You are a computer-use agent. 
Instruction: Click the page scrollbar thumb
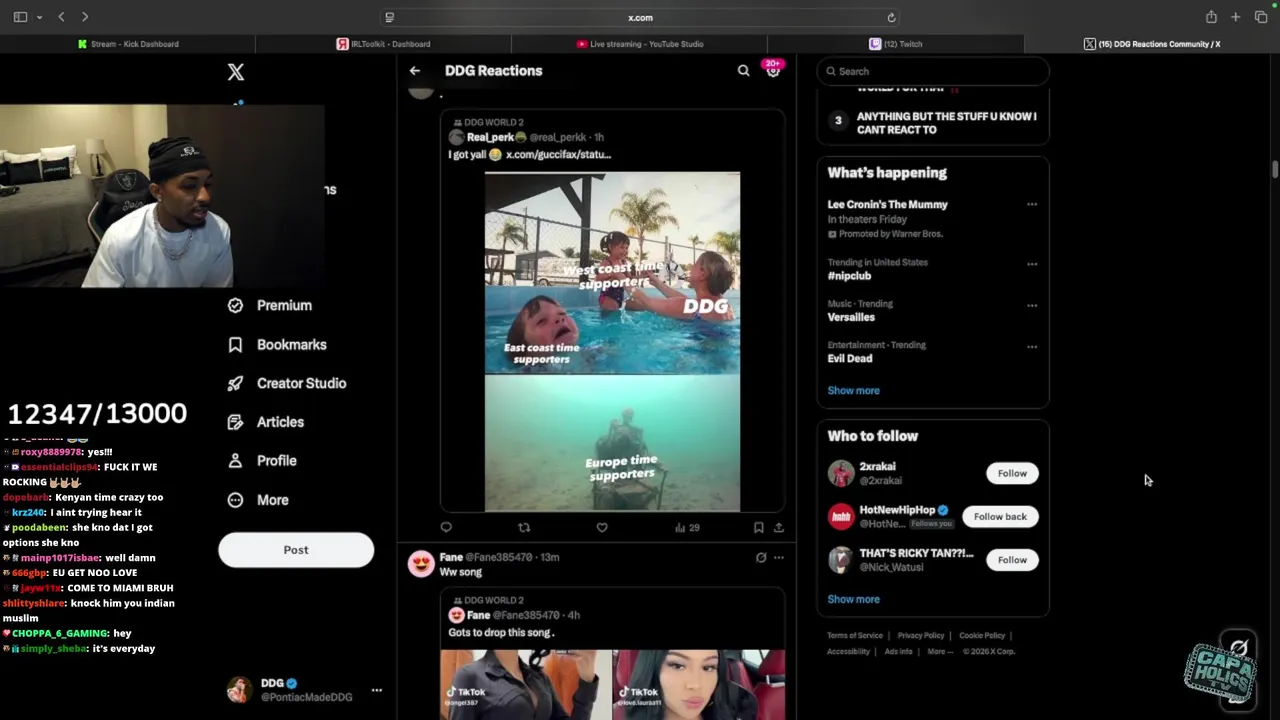coord(1275,169)
